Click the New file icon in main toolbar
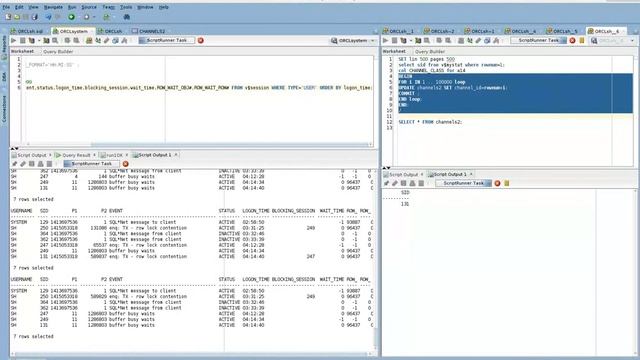 point(8,17)
